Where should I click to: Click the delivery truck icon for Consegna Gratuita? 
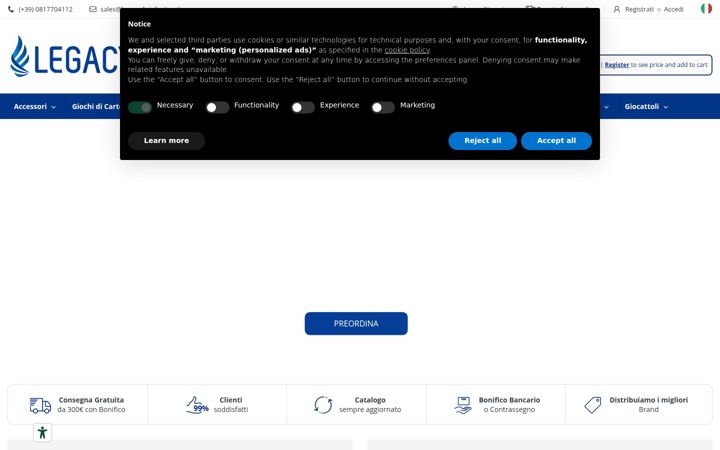[x=40, y=405]
